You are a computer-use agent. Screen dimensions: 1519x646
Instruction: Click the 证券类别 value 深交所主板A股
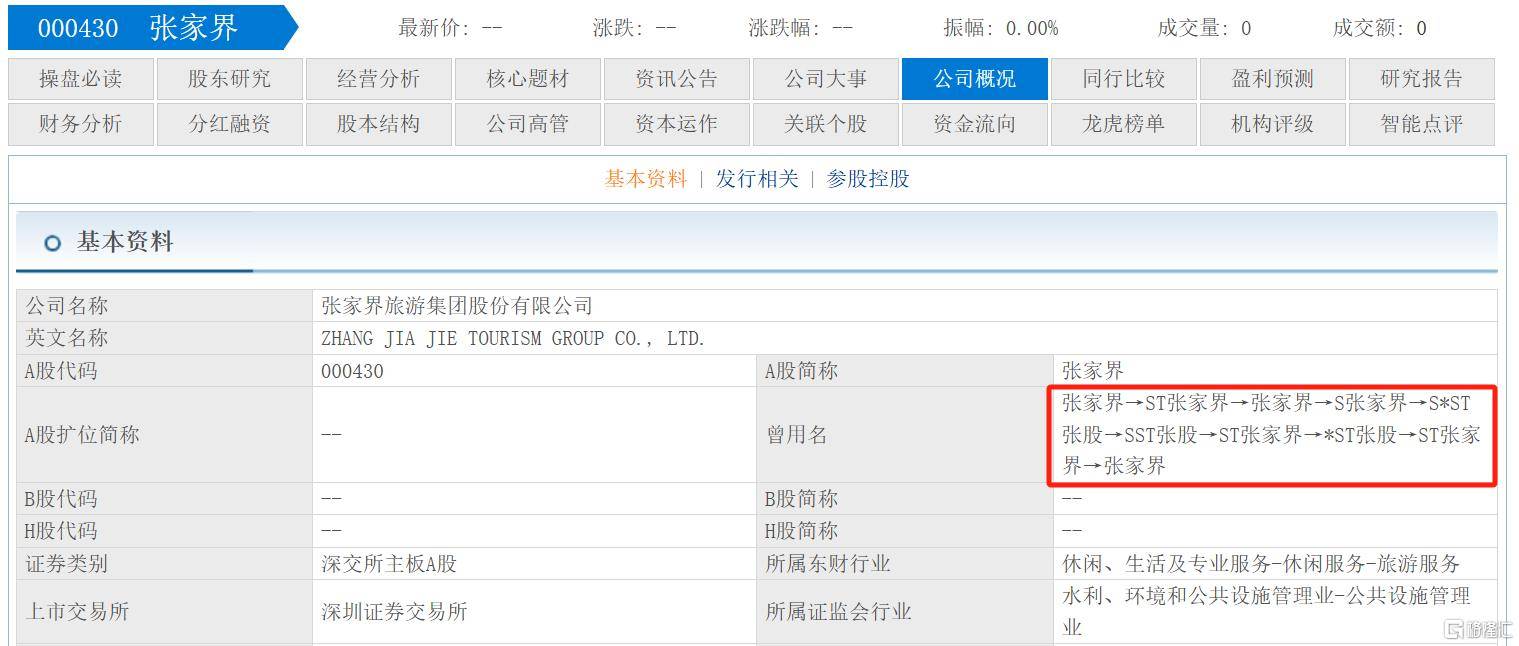(x=389, y=564)
